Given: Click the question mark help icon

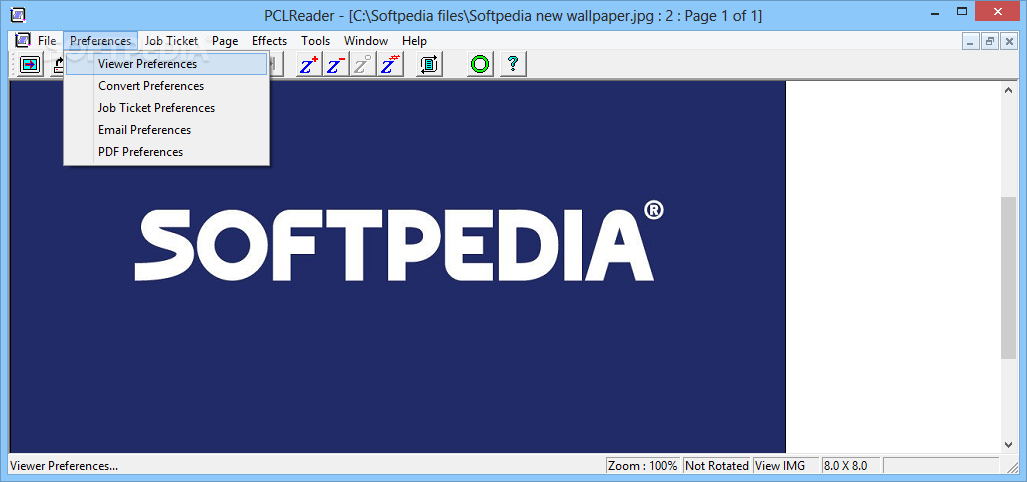Looking at the screenshot, I should point(514,64).
